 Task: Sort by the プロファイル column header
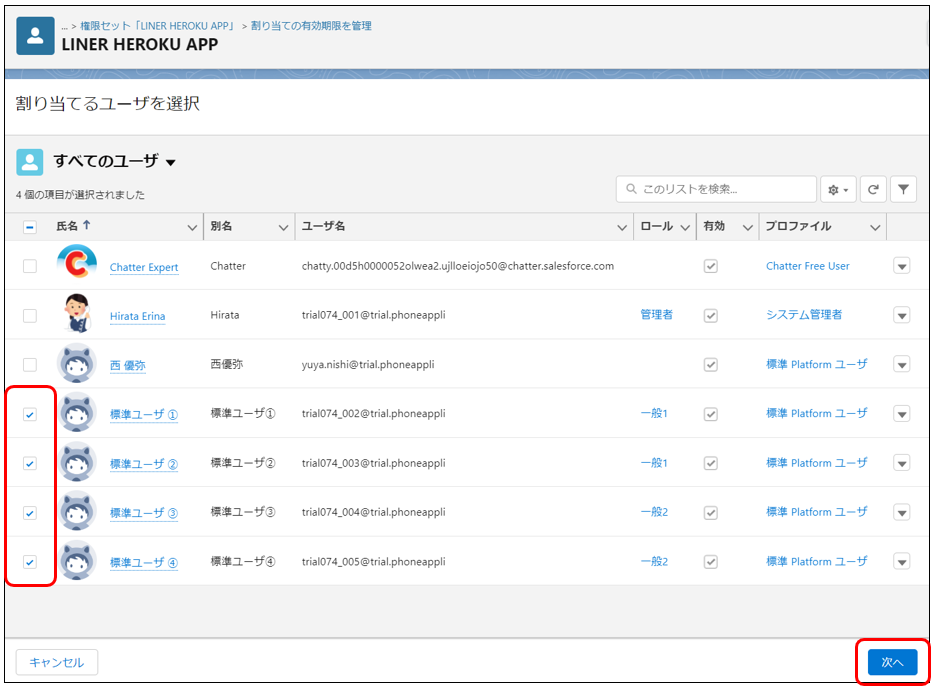click(798, 226)
